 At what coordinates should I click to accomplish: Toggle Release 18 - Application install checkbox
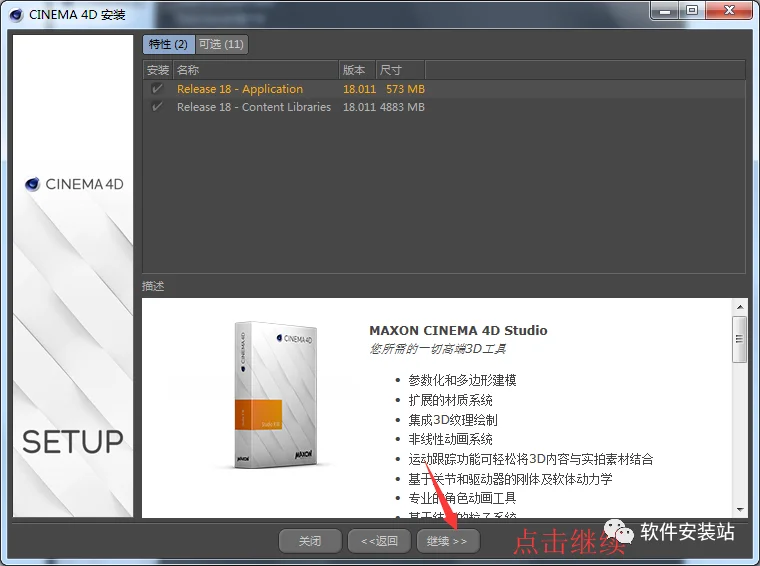[157, 89]
